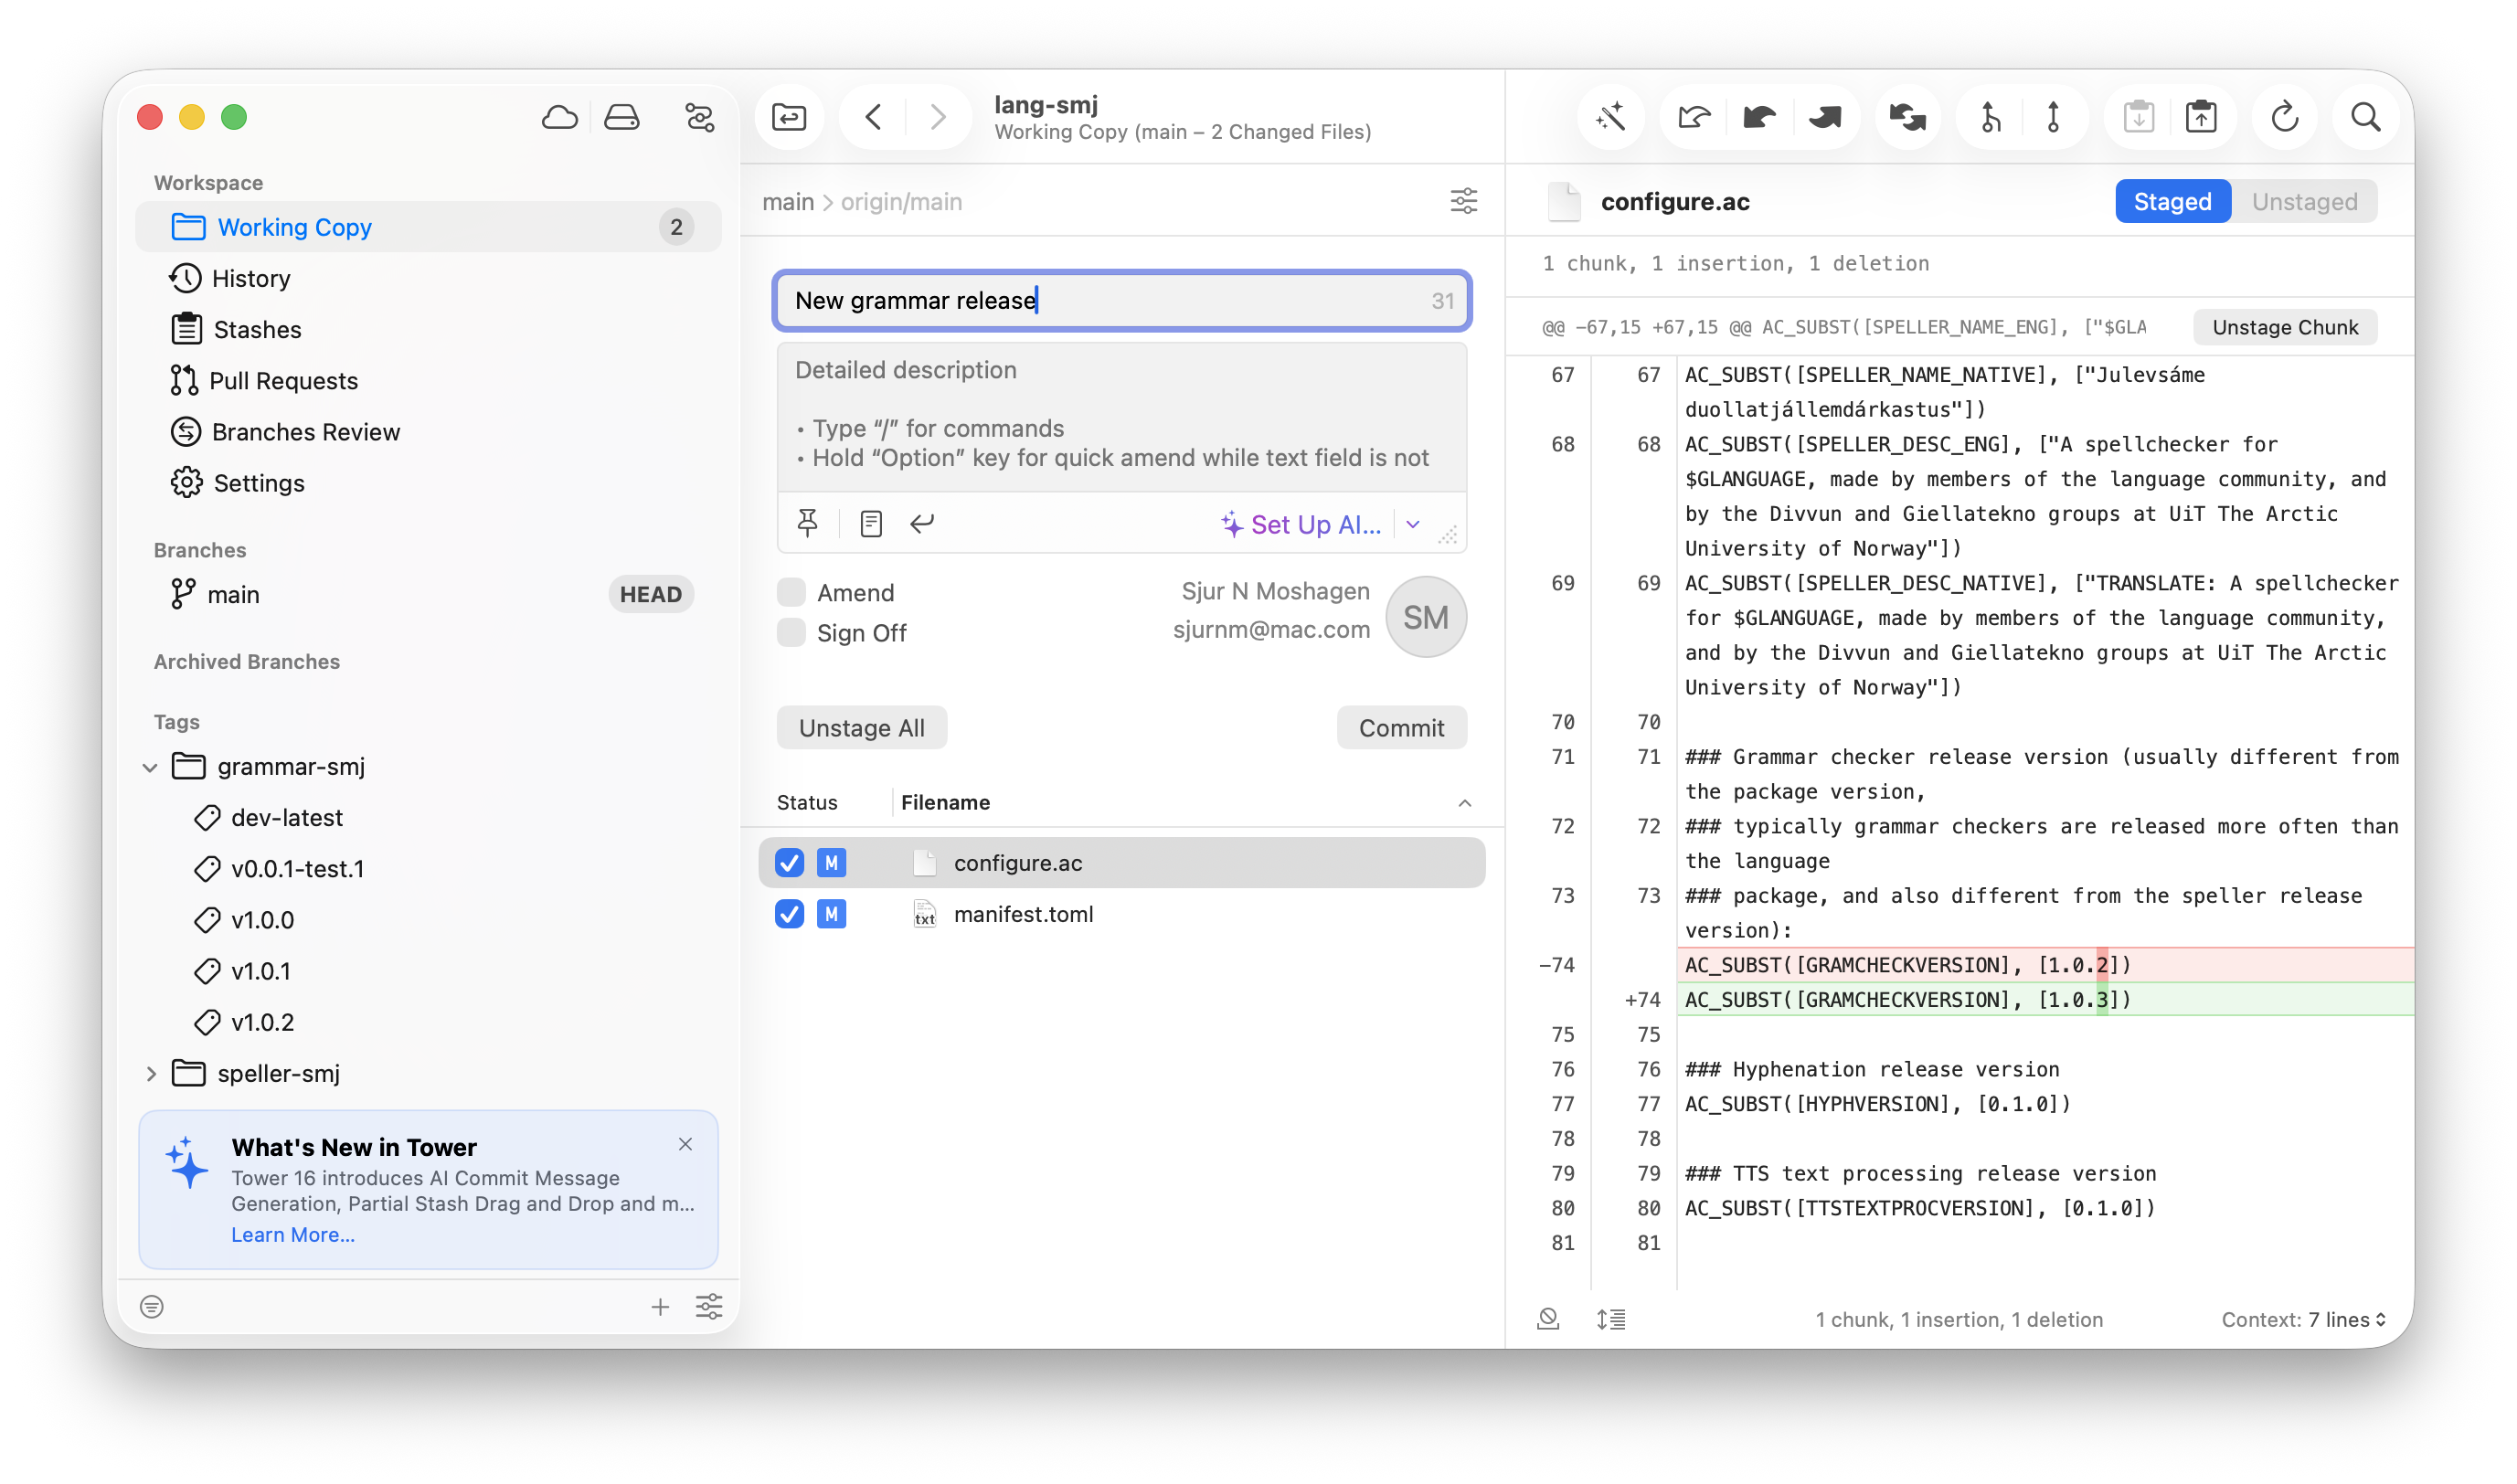This screenshot has height=1484, width=2517.
Task: Switch diff to Unstaged view
Action: (2304, 202)
